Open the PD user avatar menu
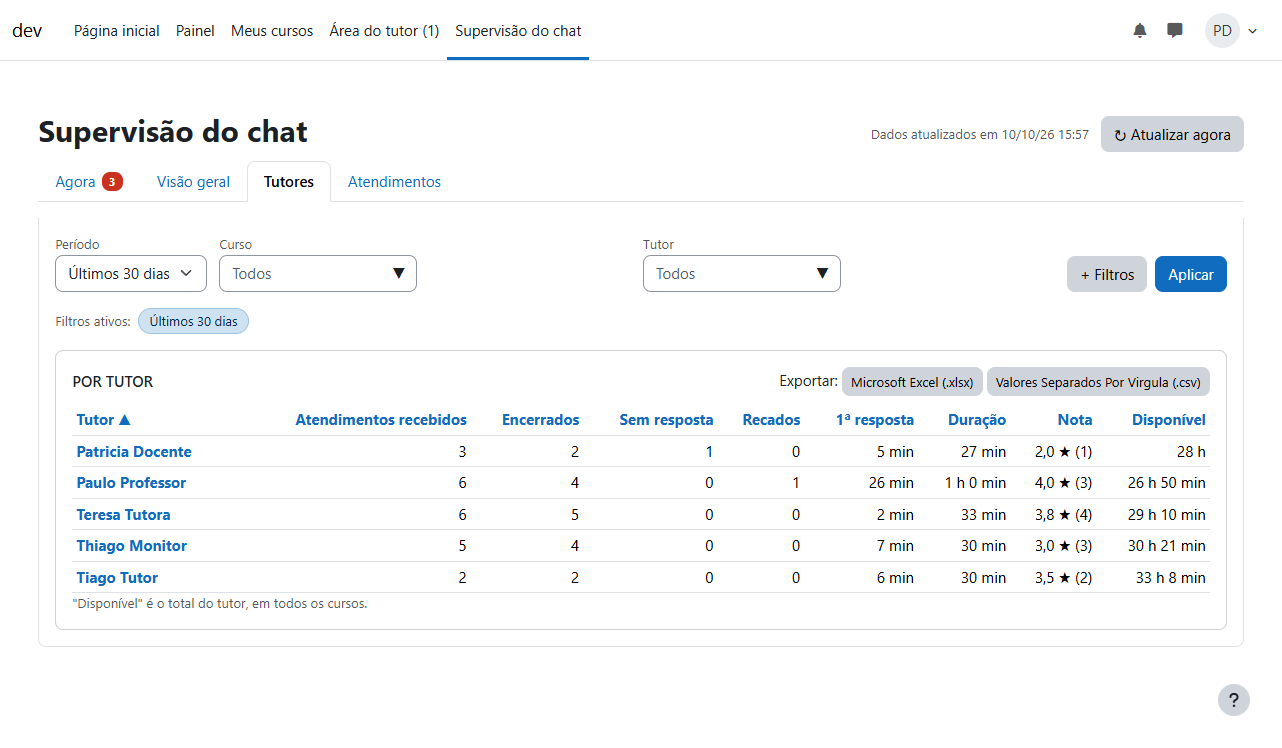 (x=1222, y=31)
